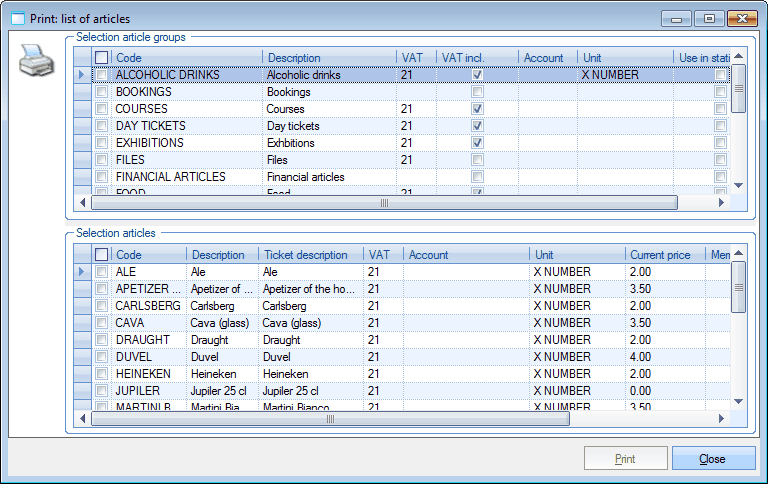
Task: Sort article groups by Description column
Action: coord(329,58)
